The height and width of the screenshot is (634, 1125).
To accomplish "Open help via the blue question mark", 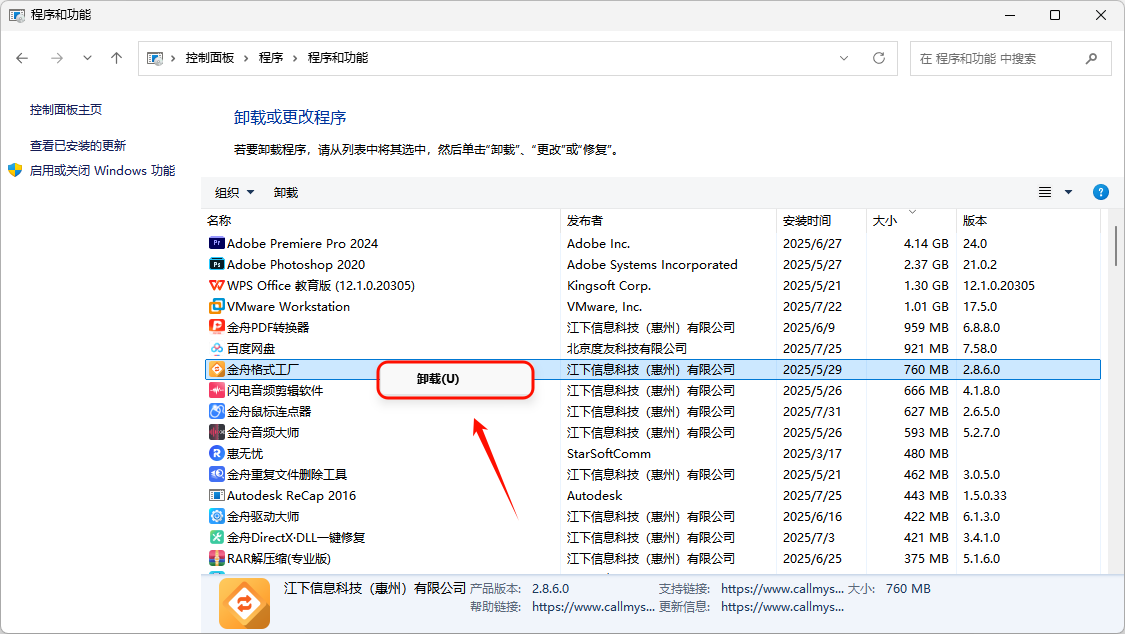I will (x=1101, y=192).
